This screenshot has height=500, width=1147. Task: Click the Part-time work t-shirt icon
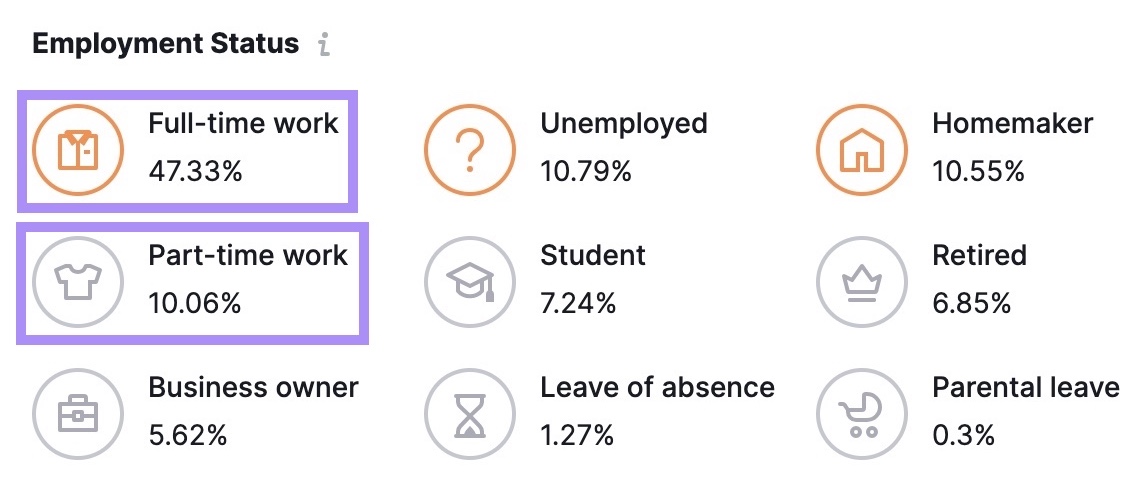[x=77, y=282]
